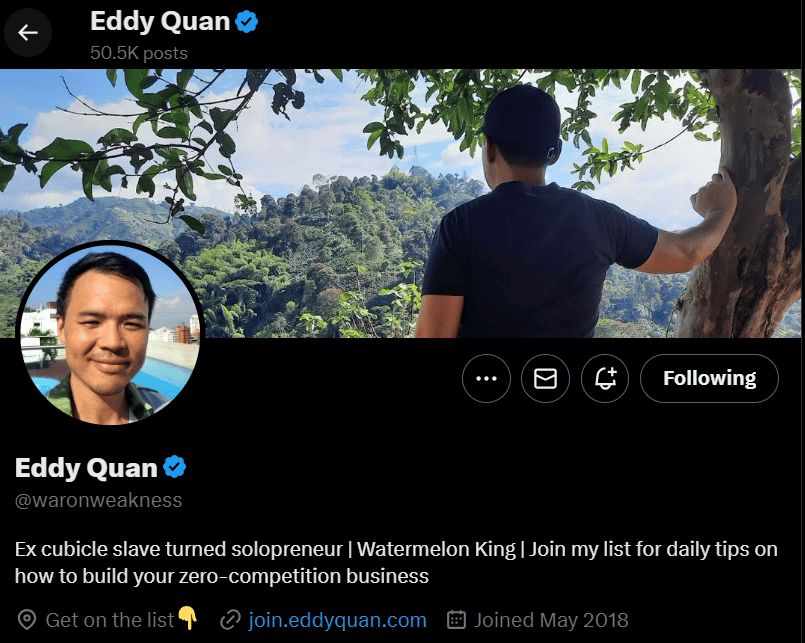
Task: Select the @waronweakness handle
Action: 99,500
